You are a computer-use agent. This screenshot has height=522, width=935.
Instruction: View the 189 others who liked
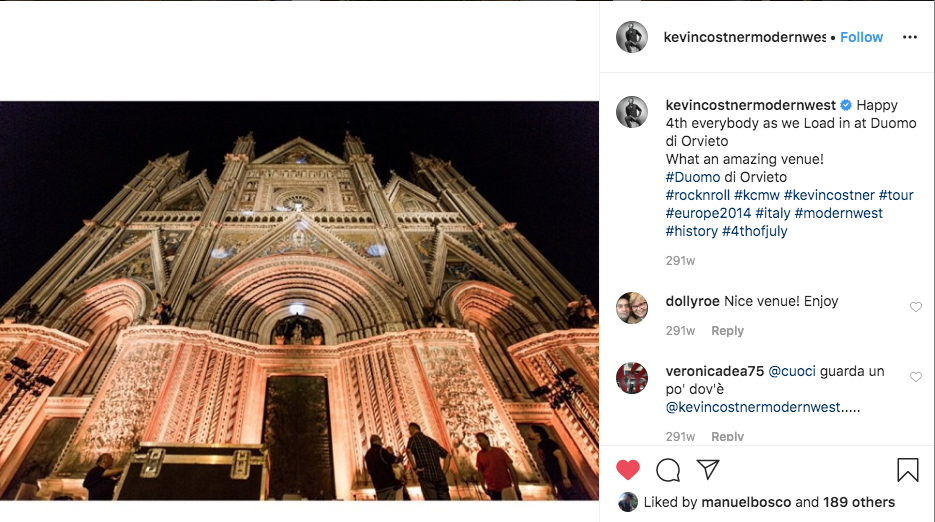coord(858,502)
